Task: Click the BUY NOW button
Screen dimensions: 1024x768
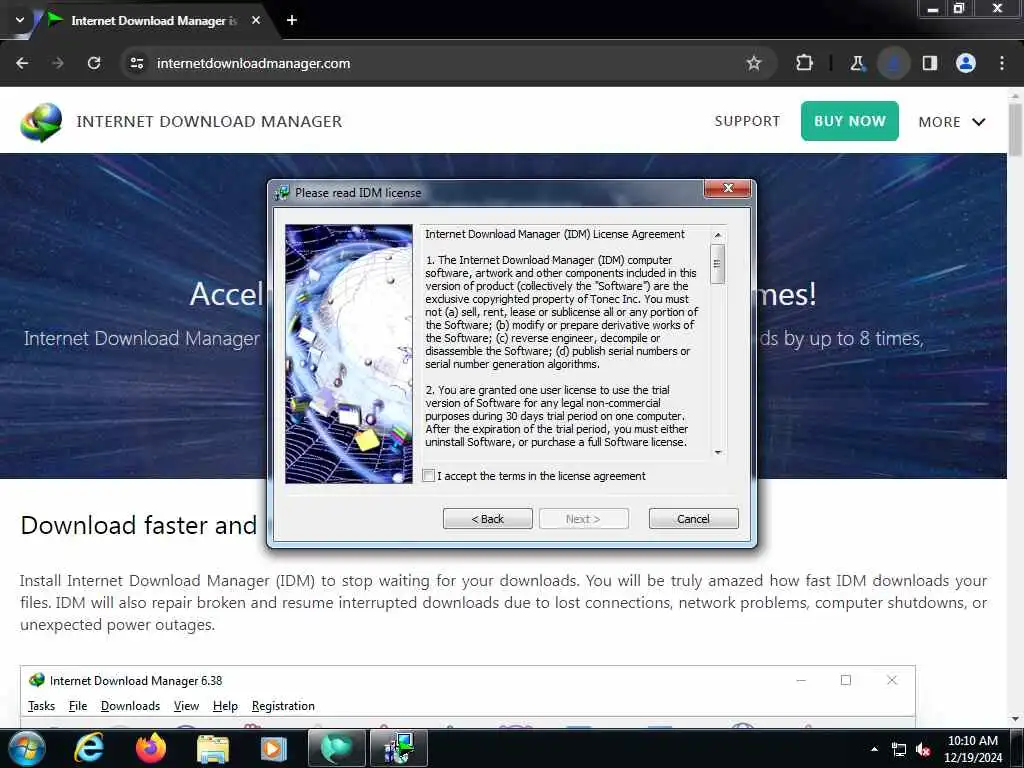Action: click(x=850, y=121)
